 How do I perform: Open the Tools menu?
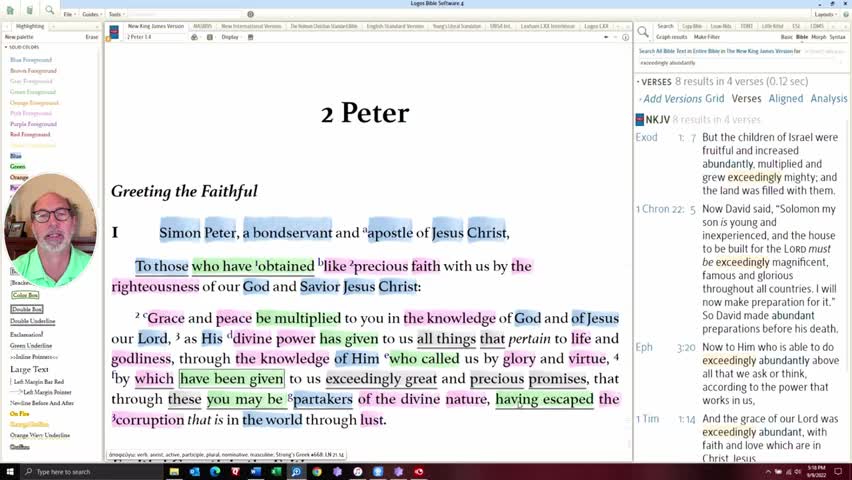pyautogui.click(x=116, y=14)
